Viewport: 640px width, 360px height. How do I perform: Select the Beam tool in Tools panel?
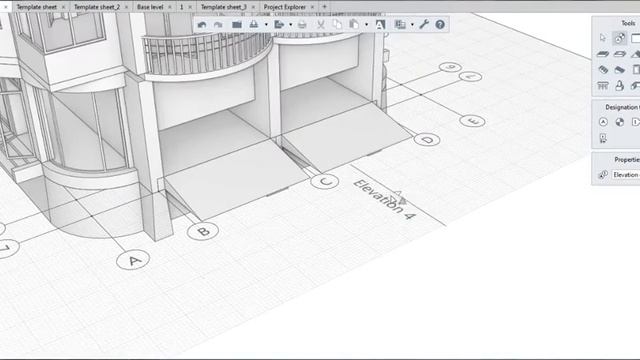tap(603, 70)
